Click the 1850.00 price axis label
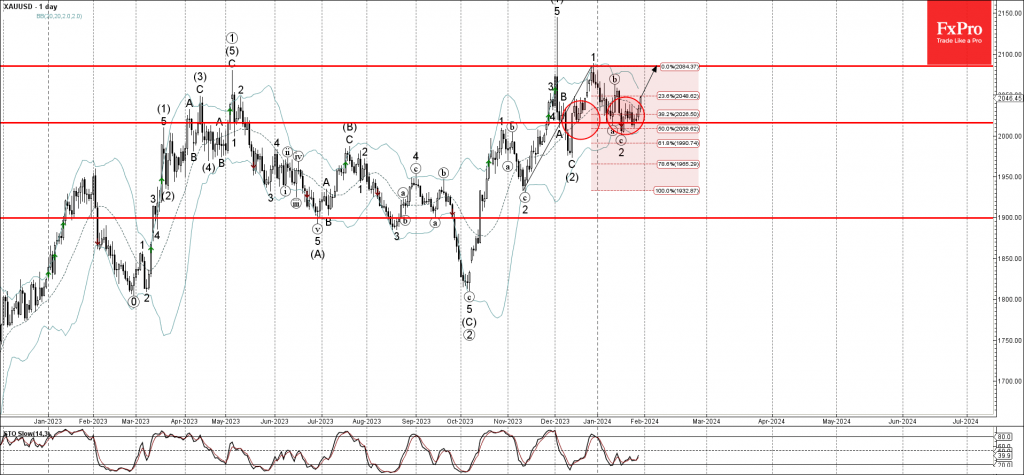 pos(1010,259)
